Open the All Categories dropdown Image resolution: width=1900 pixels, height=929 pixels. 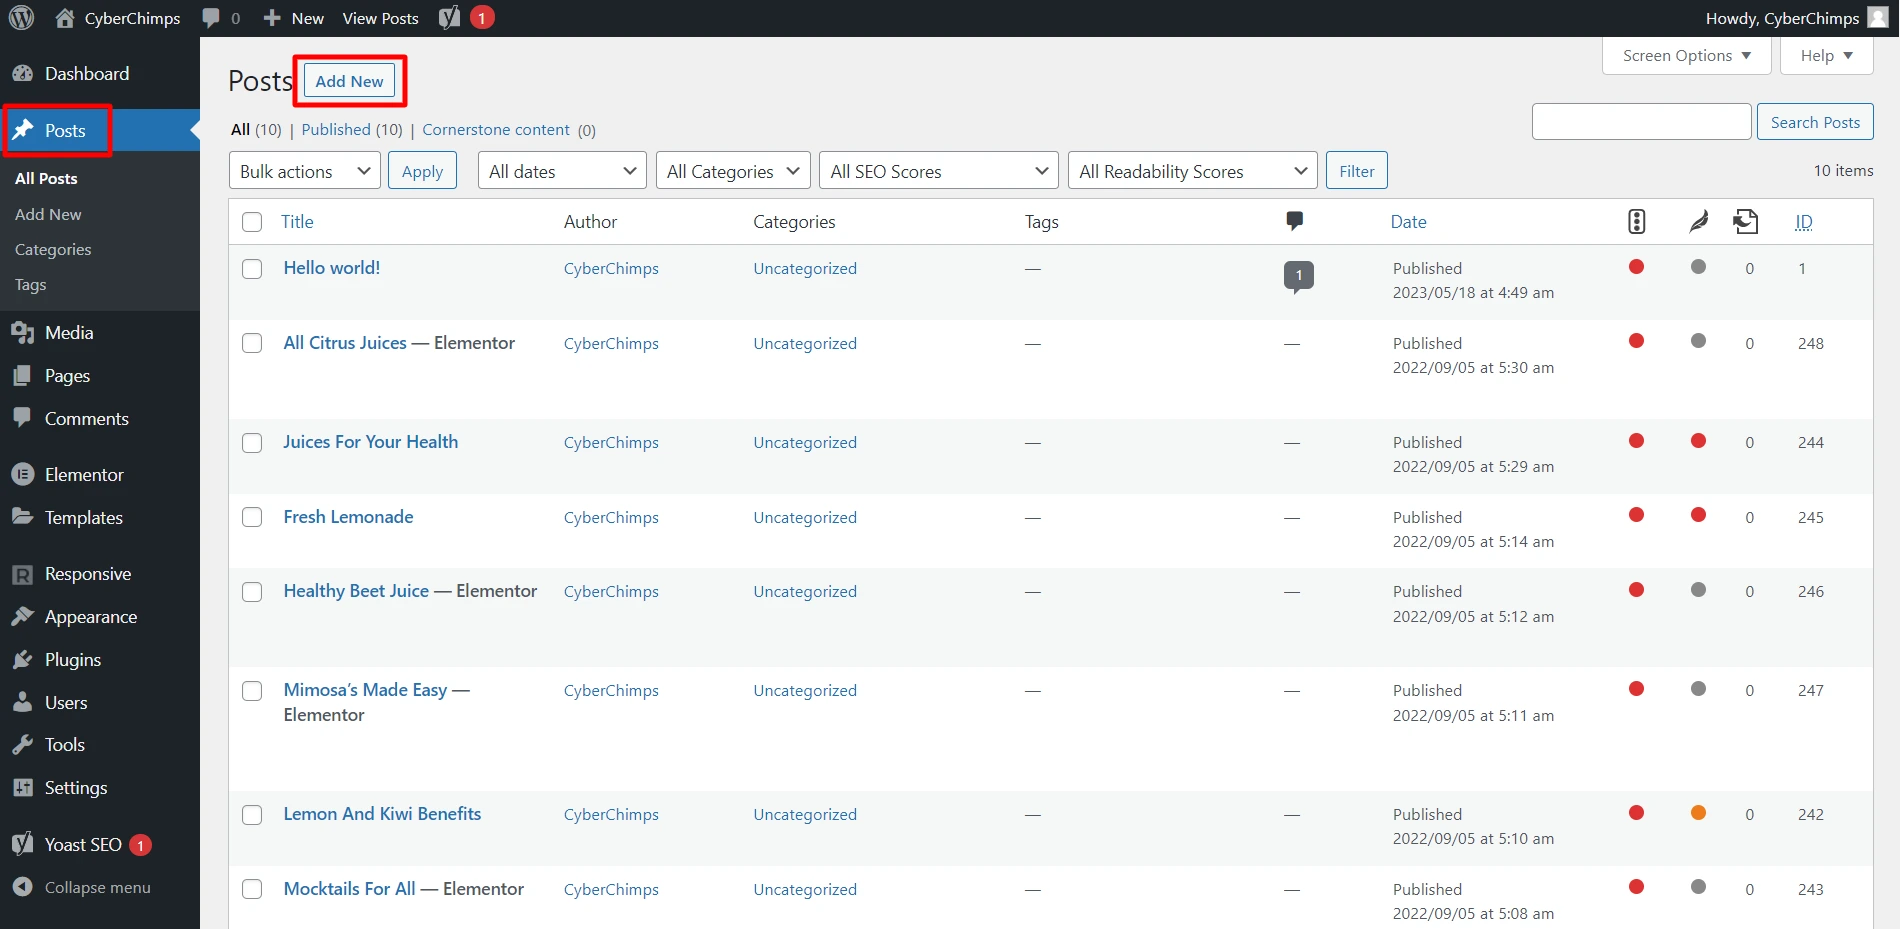tap(733, 171)
